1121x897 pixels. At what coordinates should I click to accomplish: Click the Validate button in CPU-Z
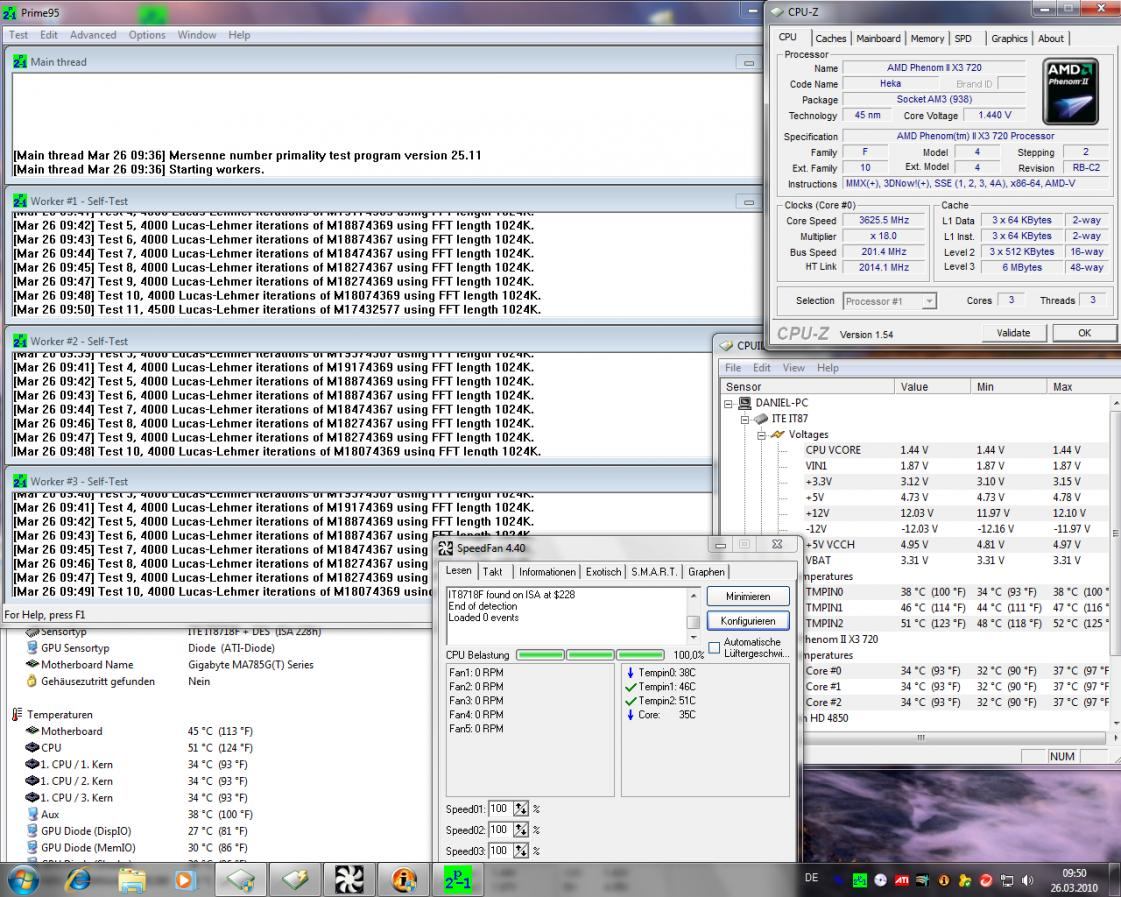[1013, 333]
